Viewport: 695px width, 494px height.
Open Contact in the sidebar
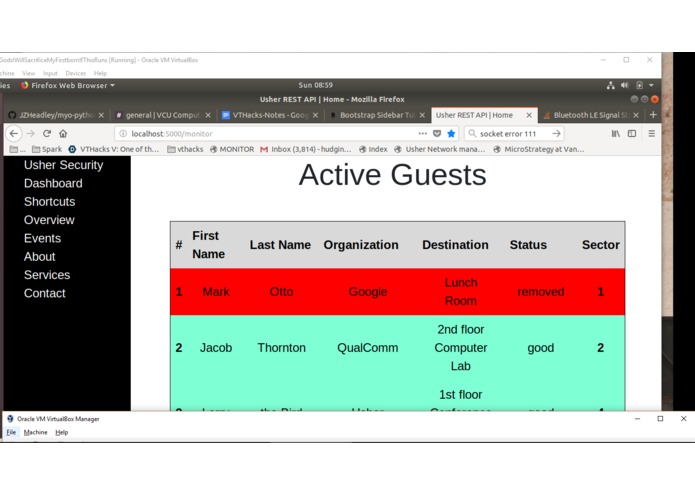44,293
